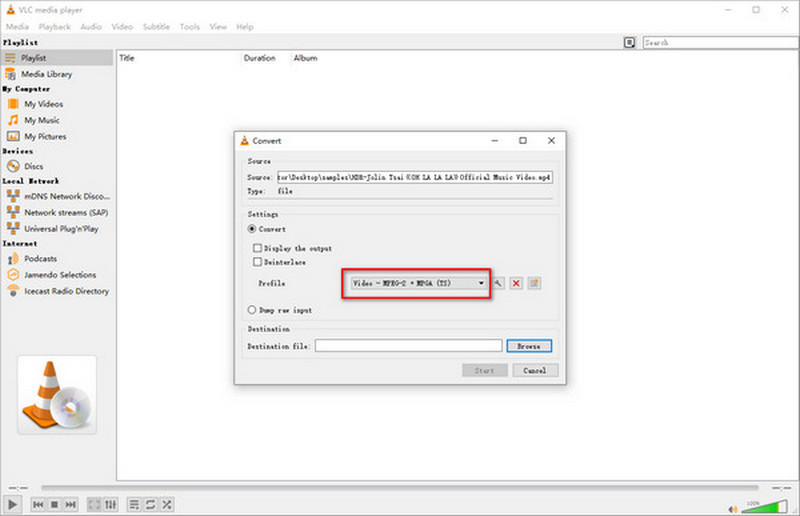Open My Music in sidebar
The image size is (800, 516).
click(x=57, y=120)
